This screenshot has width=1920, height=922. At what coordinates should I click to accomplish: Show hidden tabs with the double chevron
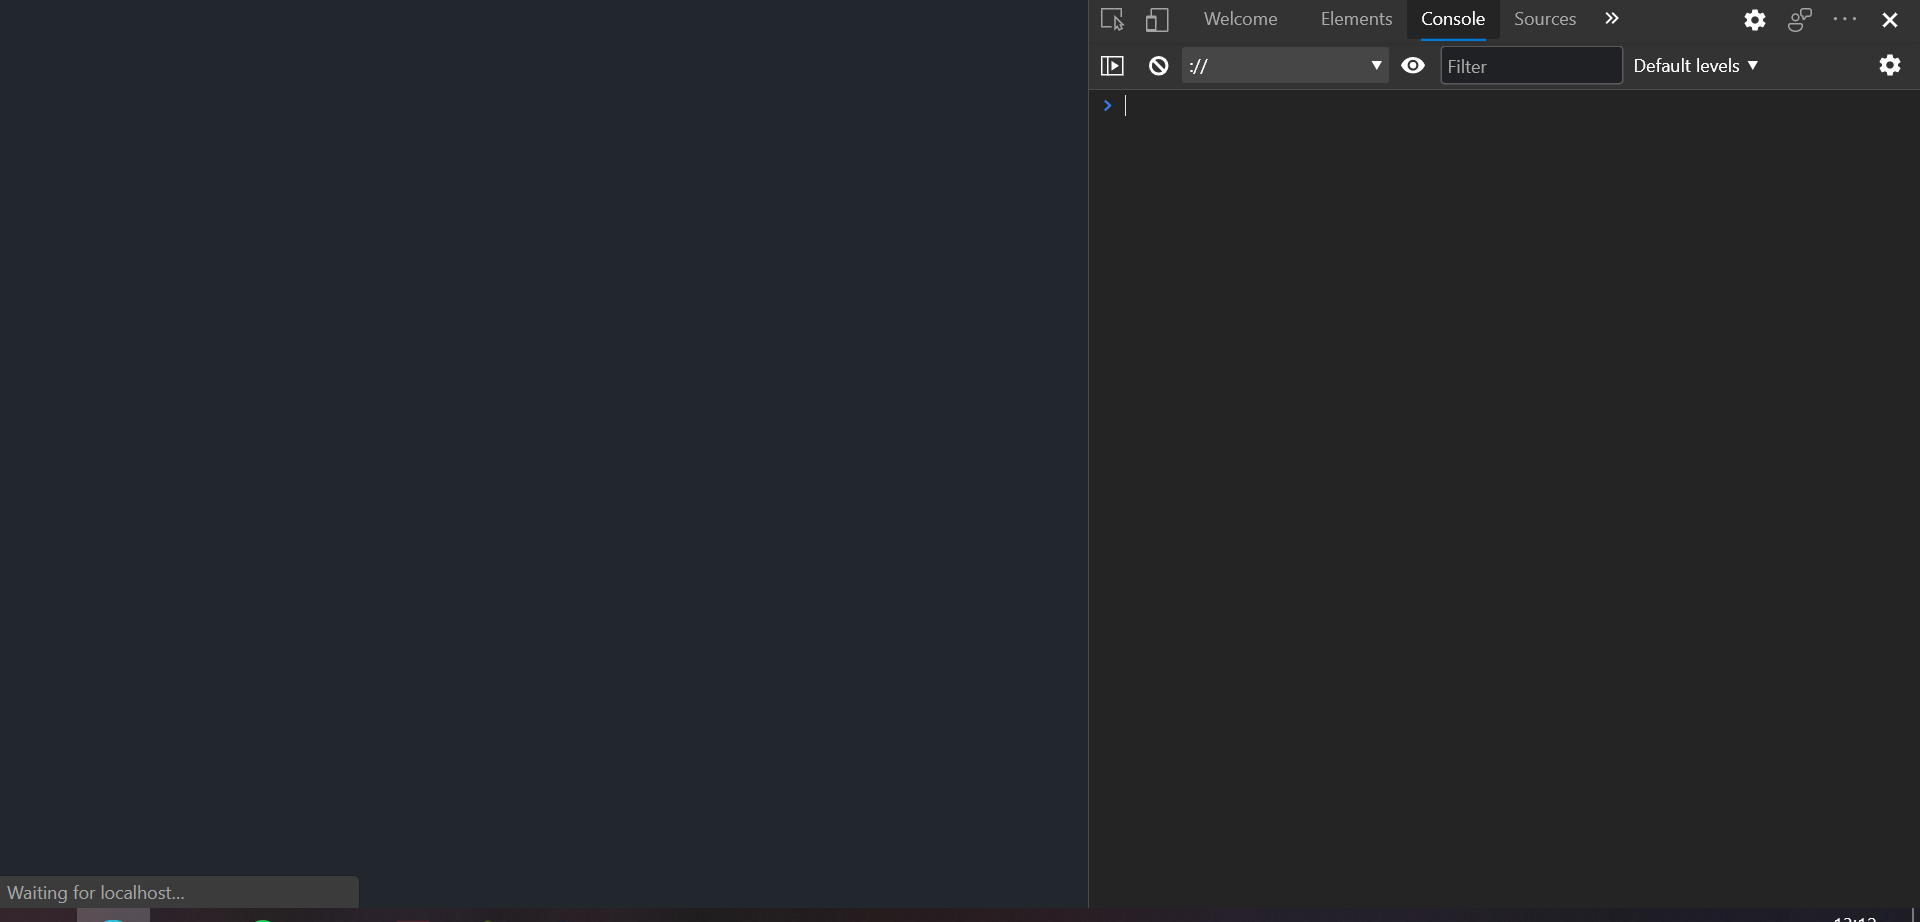click(1611, 18)
